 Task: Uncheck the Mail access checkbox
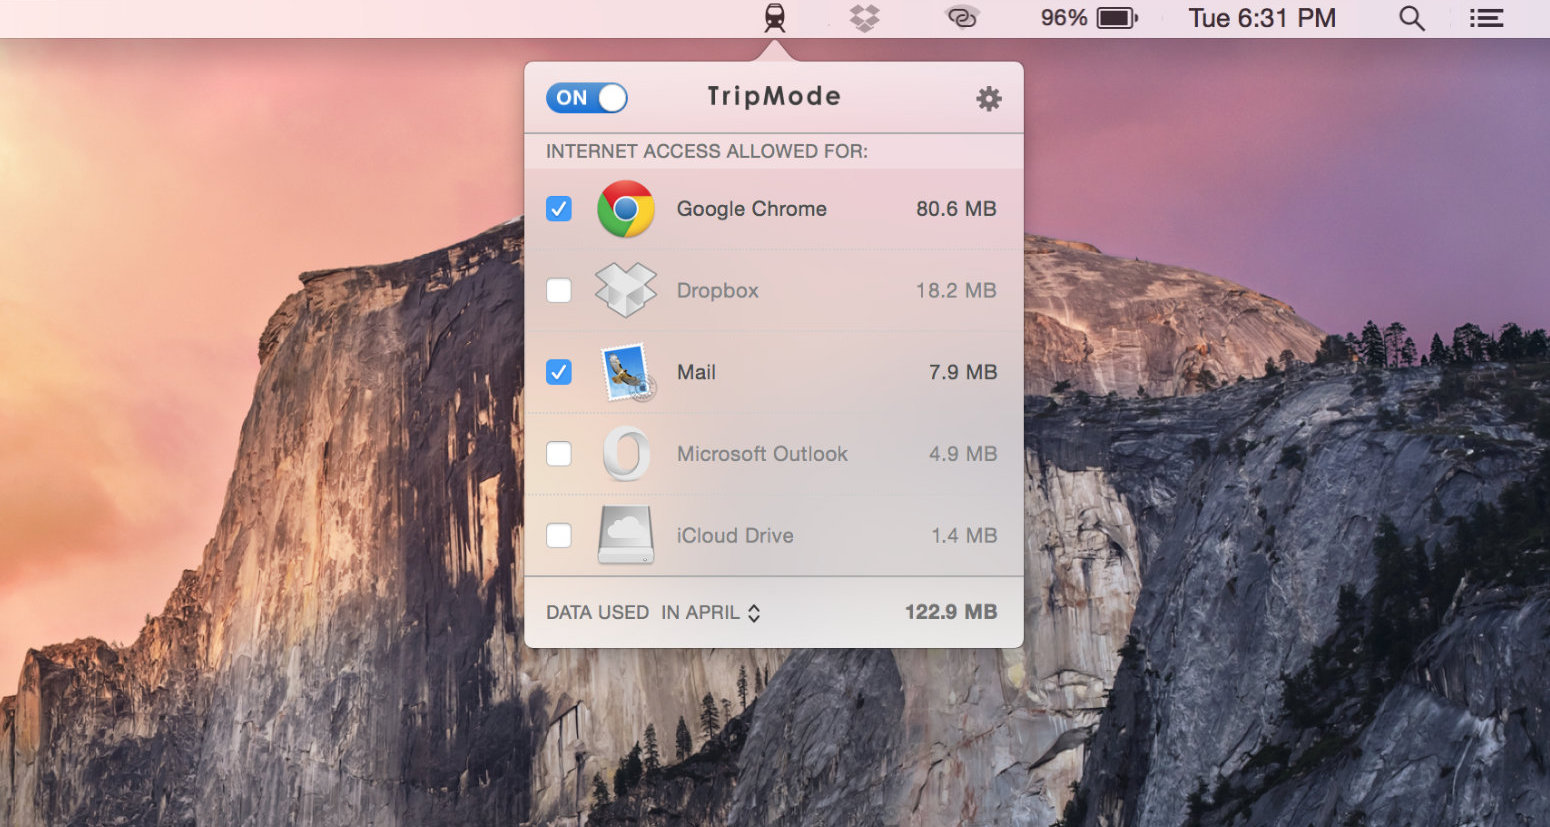tap(559, 372)
